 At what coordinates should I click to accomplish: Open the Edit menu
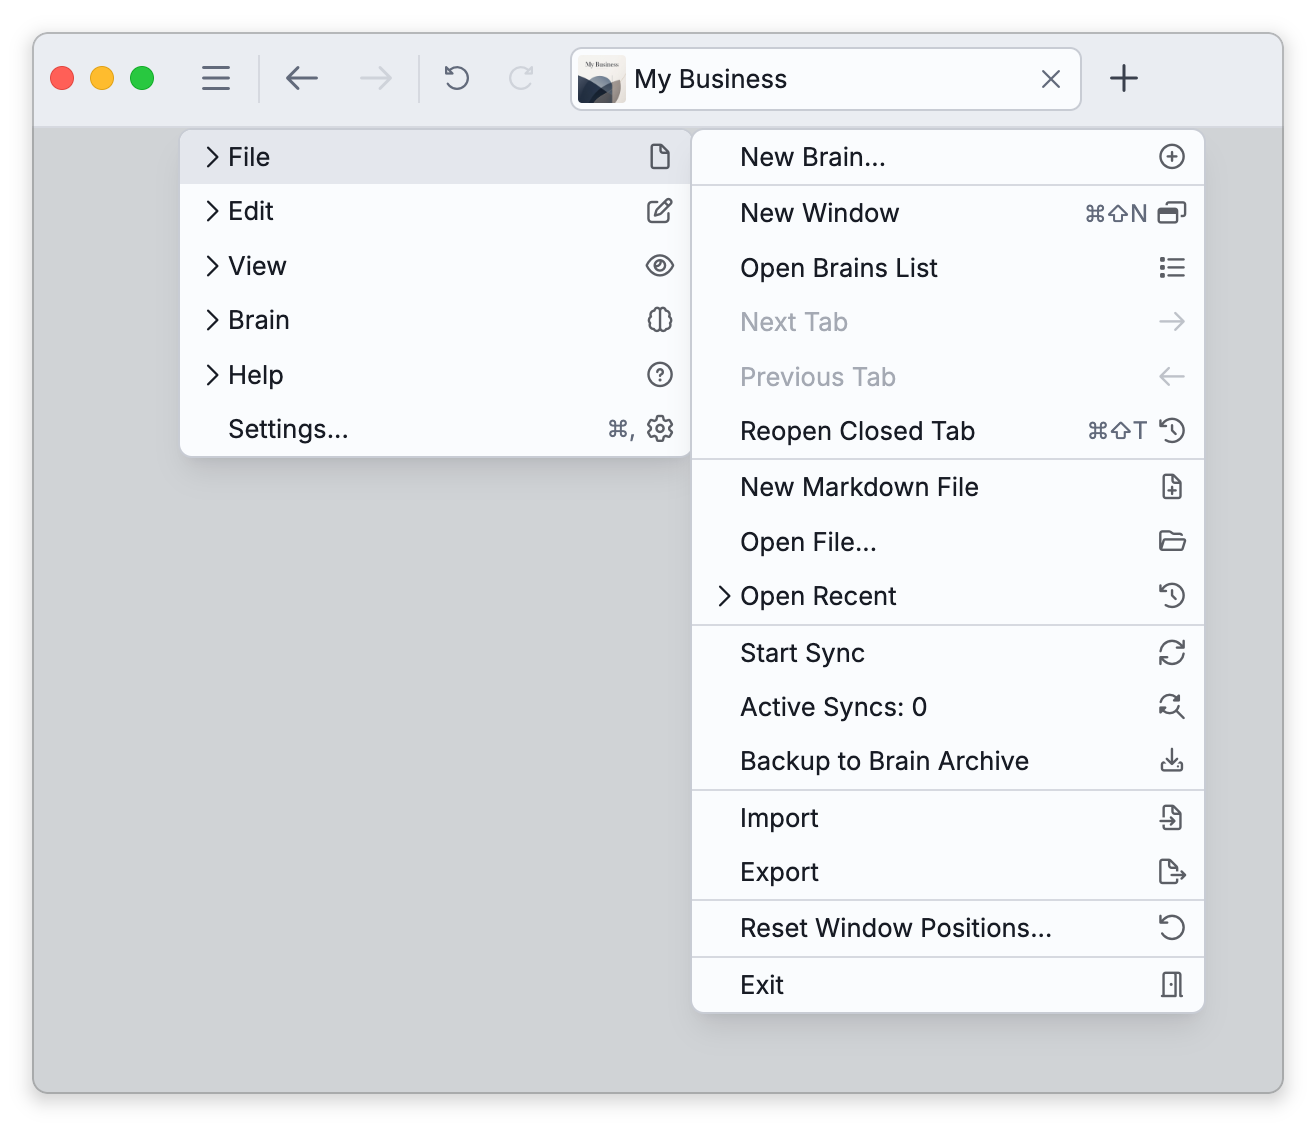[x=435, y=211]
